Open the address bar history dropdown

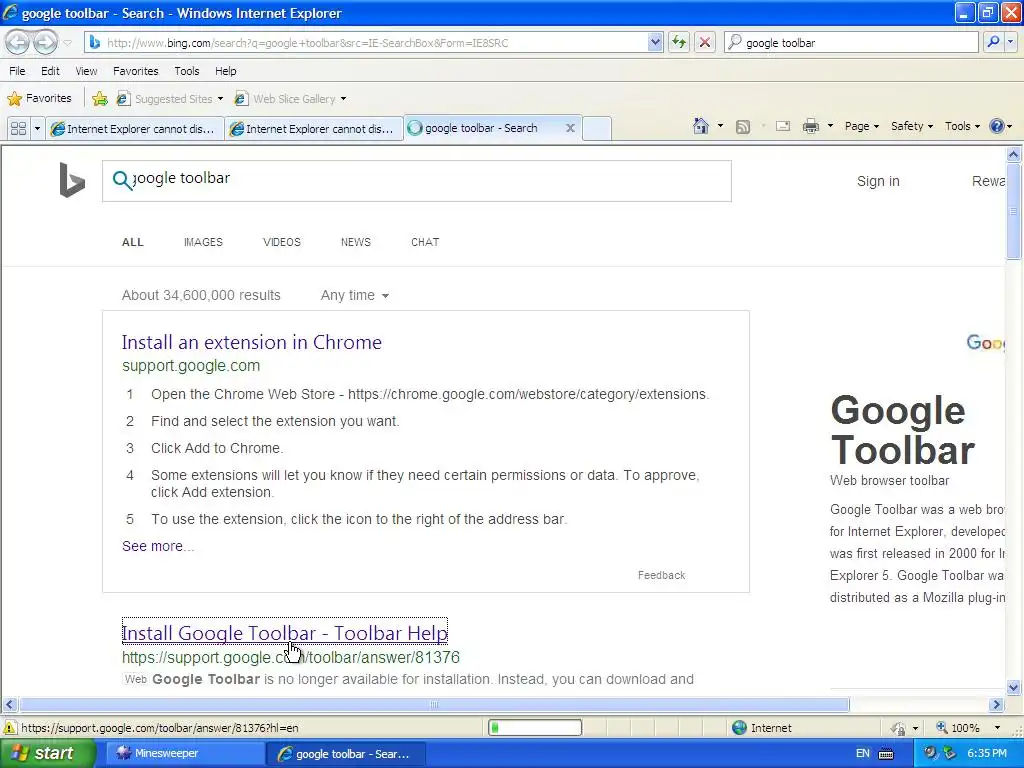click(x=655, y=42)
